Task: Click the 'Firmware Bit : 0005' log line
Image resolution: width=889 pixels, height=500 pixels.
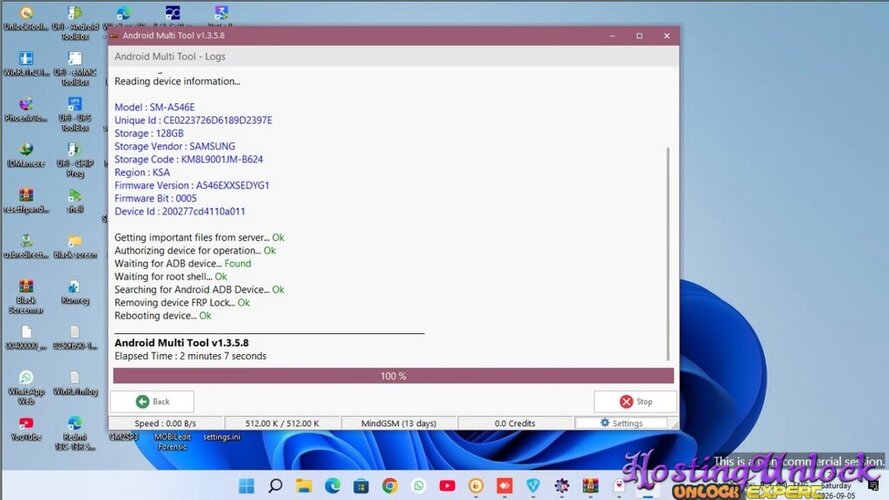Action: tap(155, 198)
